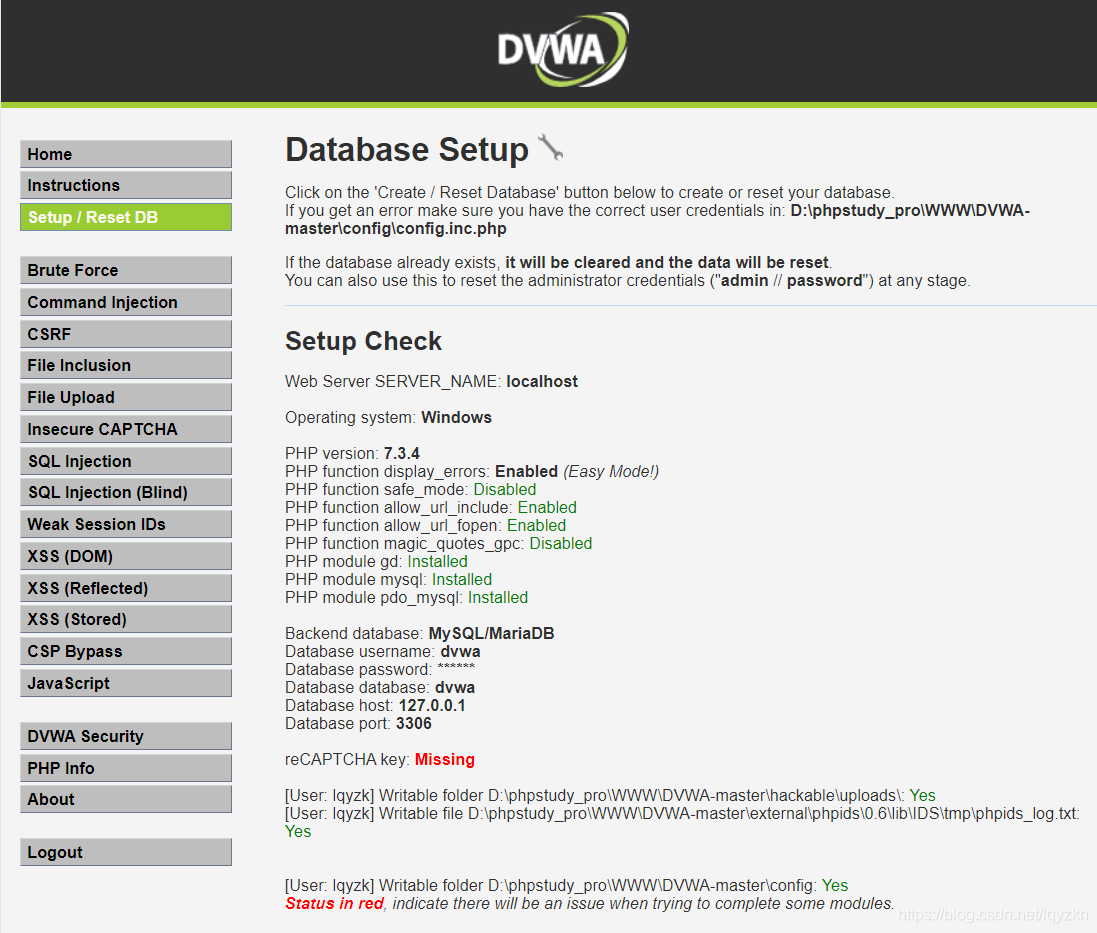Click Database database 'dvwa' value

point(455,688)
